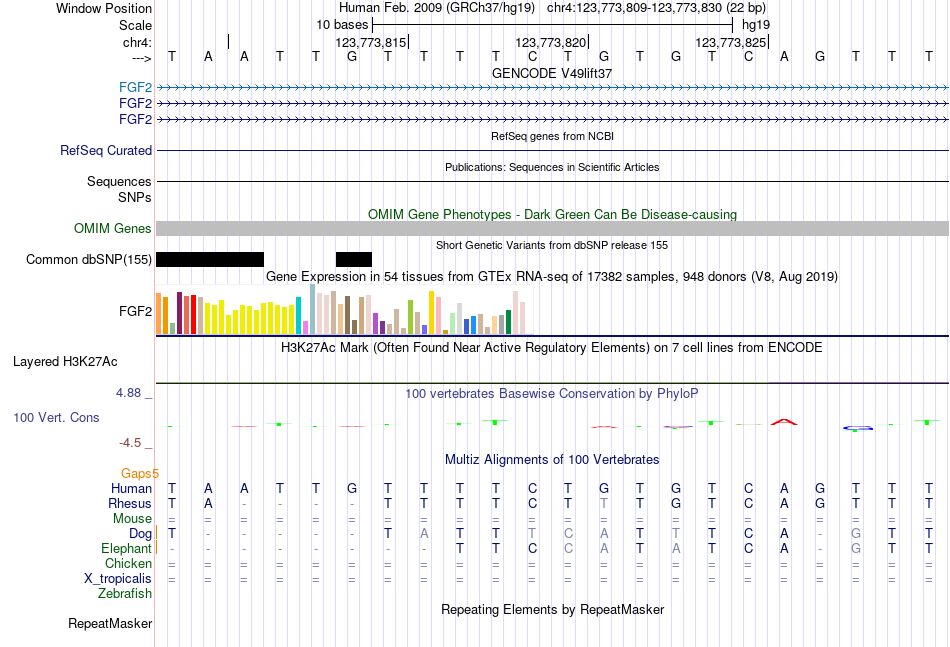The height and width of the screenshot is (647, 950).
Task: Click the red conservation peak in PhyloP track
Action: [x=784, y=422]
